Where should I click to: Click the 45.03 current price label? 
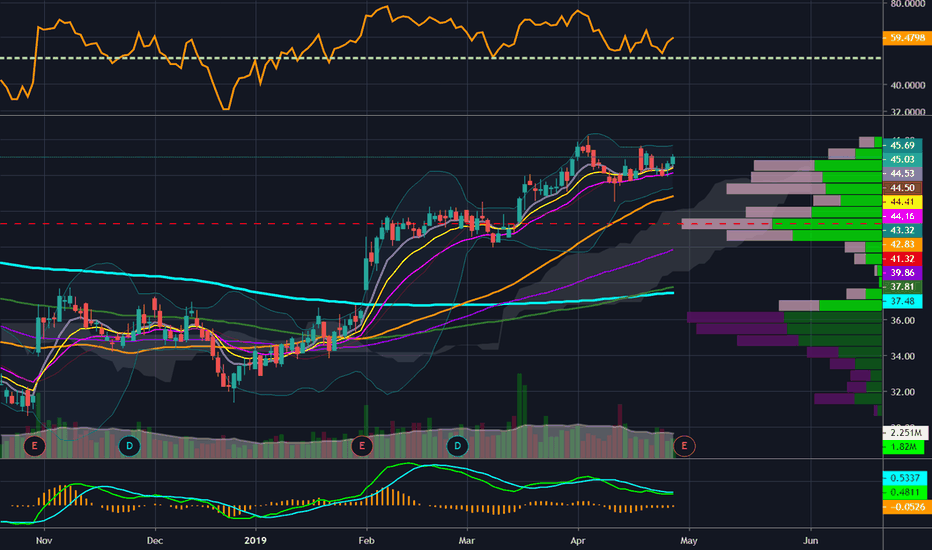pyautogui.click(x=902, y=159)
